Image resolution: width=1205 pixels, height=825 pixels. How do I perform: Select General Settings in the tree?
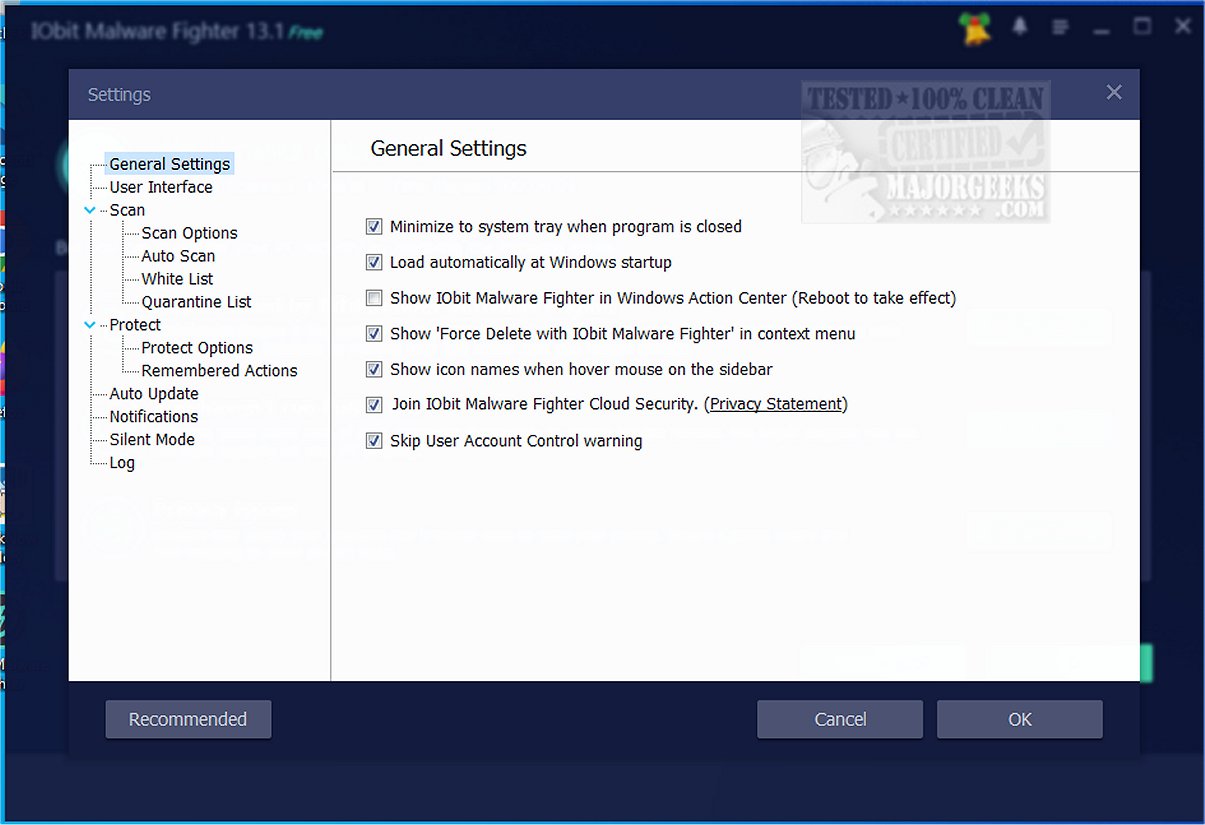(170, 164)
